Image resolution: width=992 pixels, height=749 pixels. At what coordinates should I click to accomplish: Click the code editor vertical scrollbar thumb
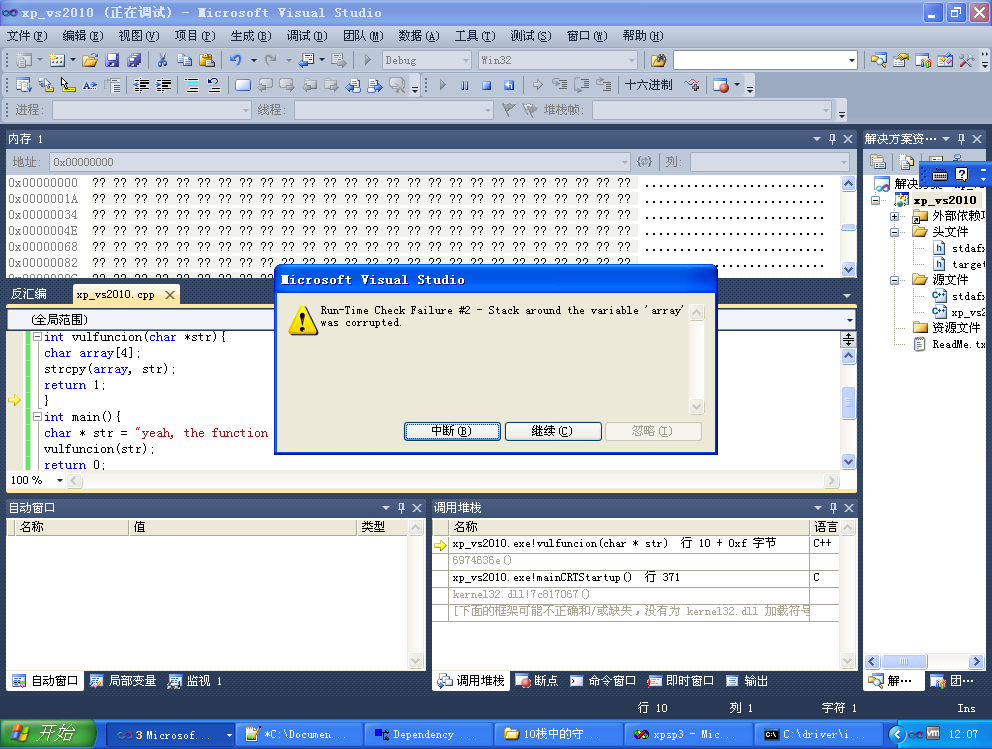point(848,402)
